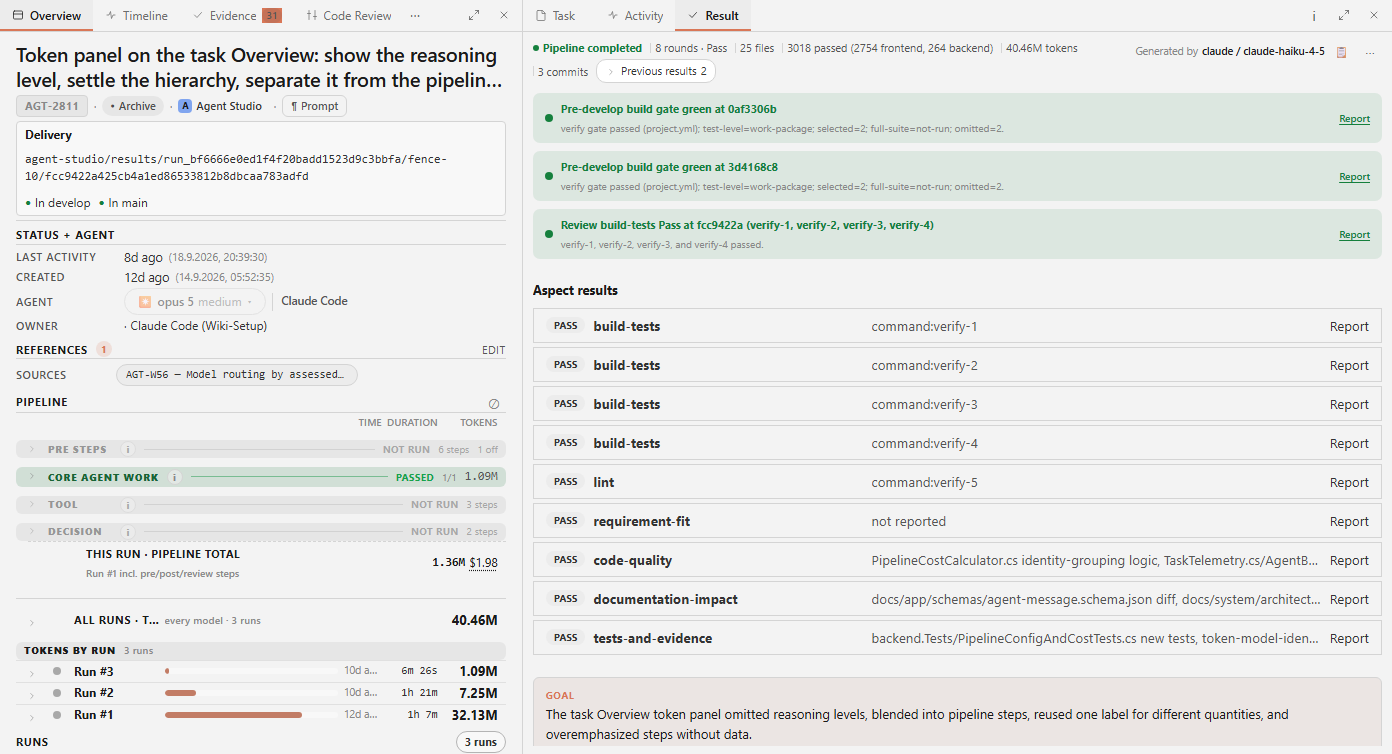Click the $1.98 pipeline cost value
1392x754 pixels.
[x=483, y=563]
